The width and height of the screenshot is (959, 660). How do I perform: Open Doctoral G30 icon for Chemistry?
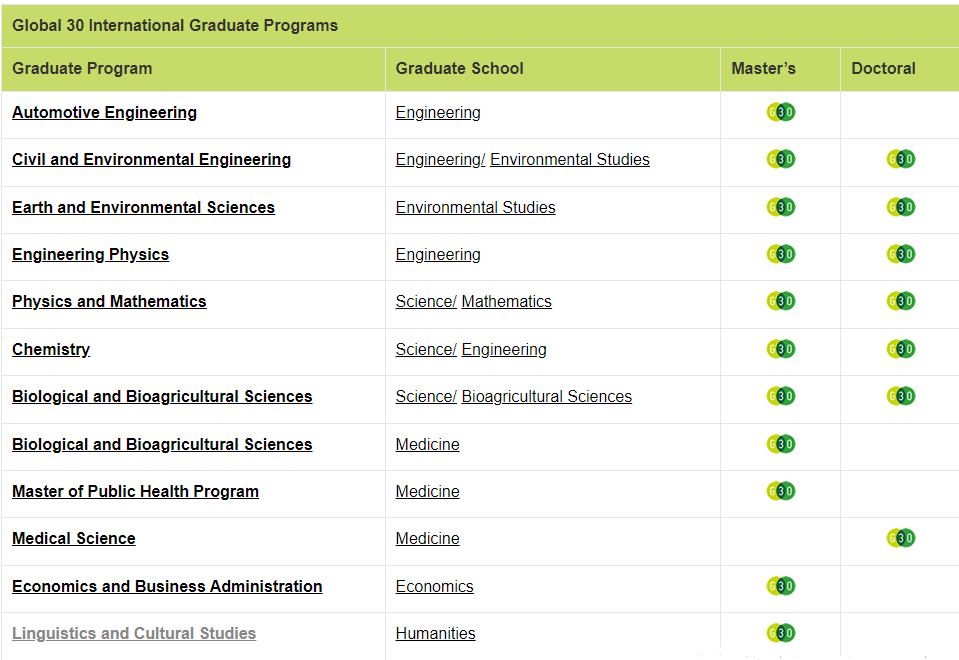click(x=900, y=349)
